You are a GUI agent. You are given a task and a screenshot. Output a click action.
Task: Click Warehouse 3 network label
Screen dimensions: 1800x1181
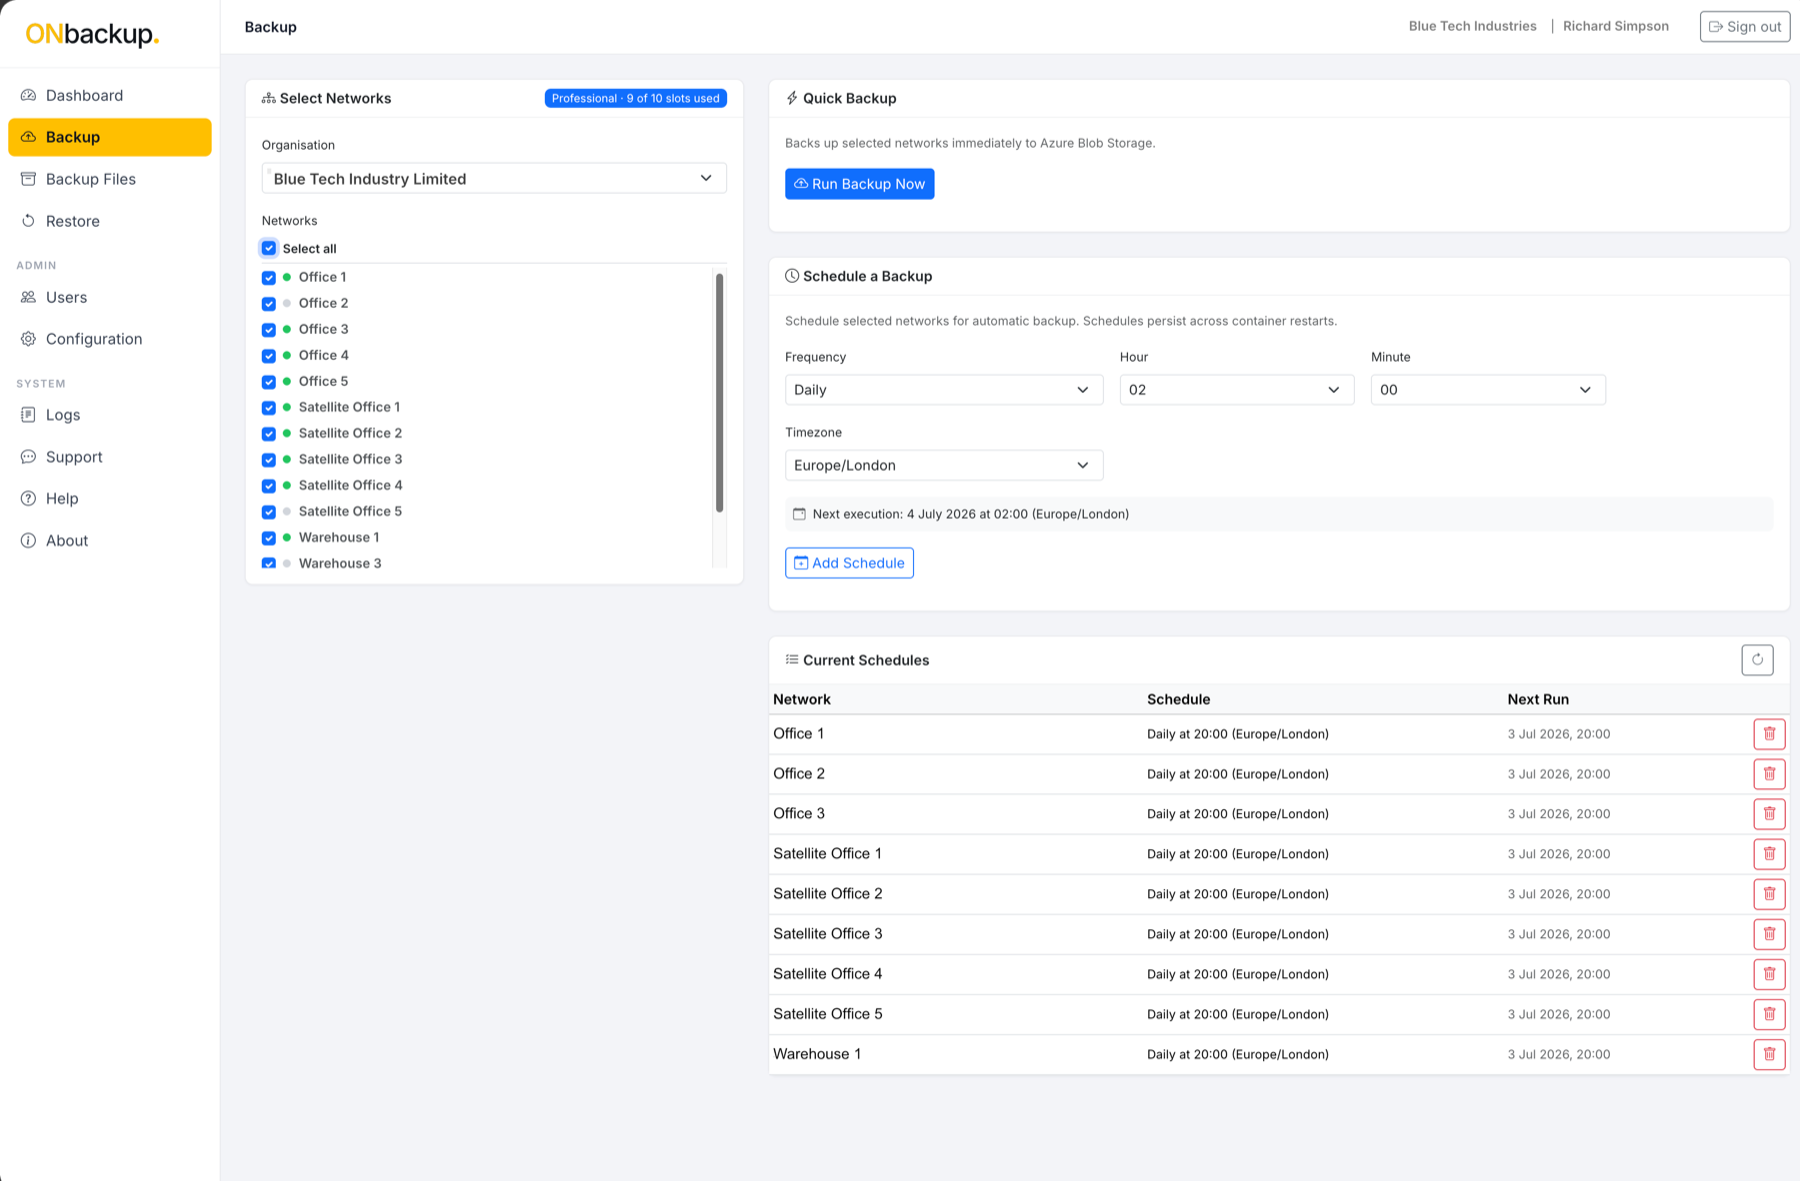pos(340,563)
